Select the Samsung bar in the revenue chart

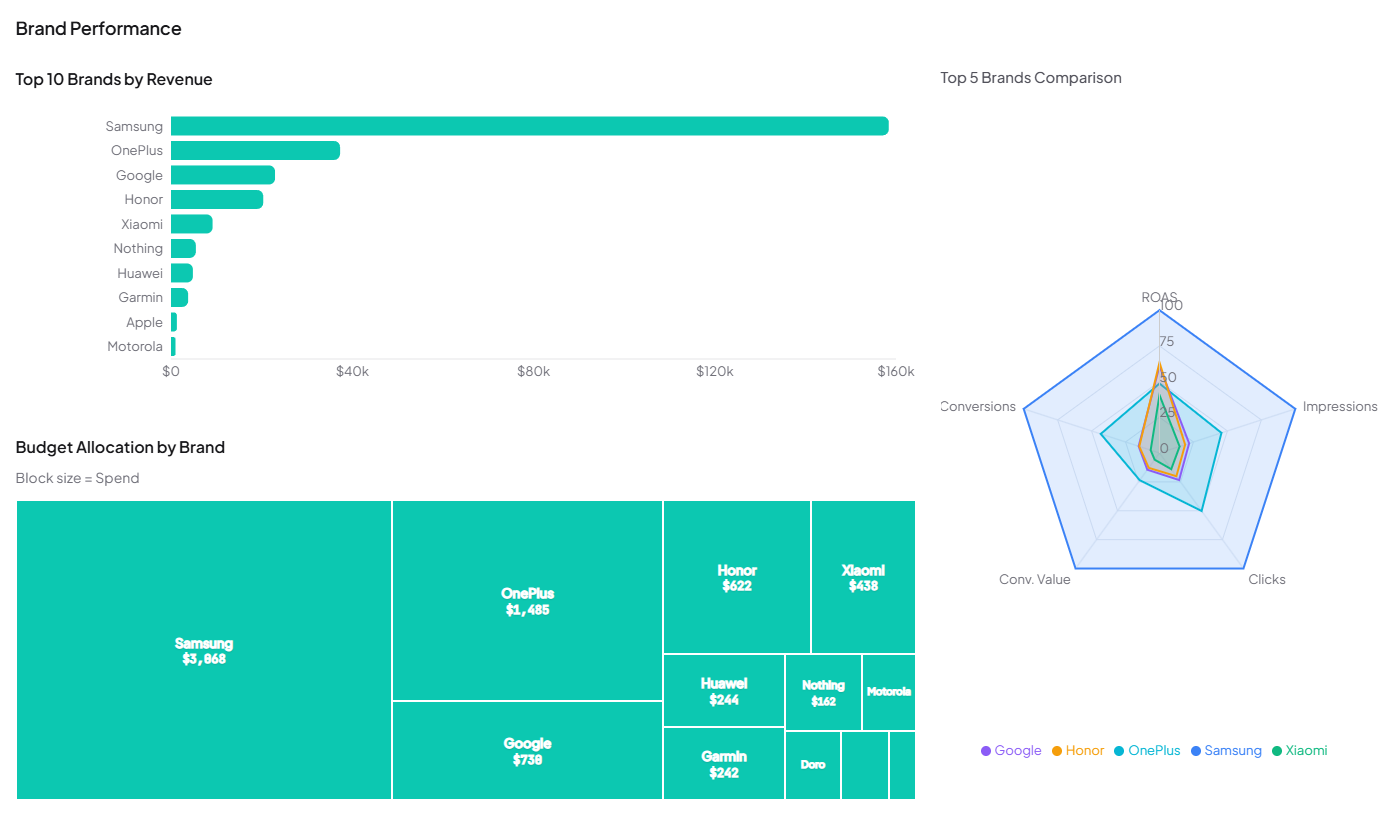point(530,125)
